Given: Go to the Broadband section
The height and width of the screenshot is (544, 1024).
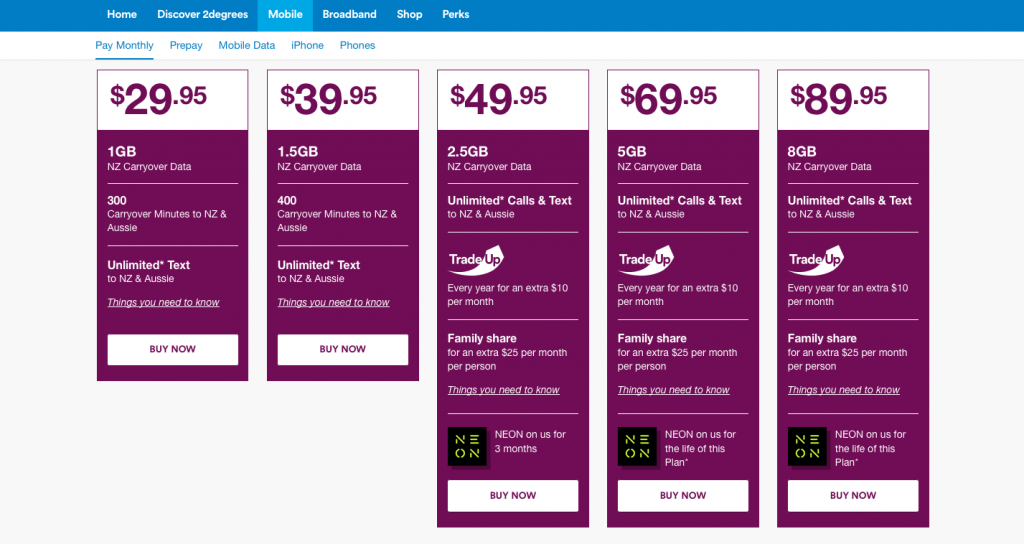Looking at the screenshot, I should (349, 15).
